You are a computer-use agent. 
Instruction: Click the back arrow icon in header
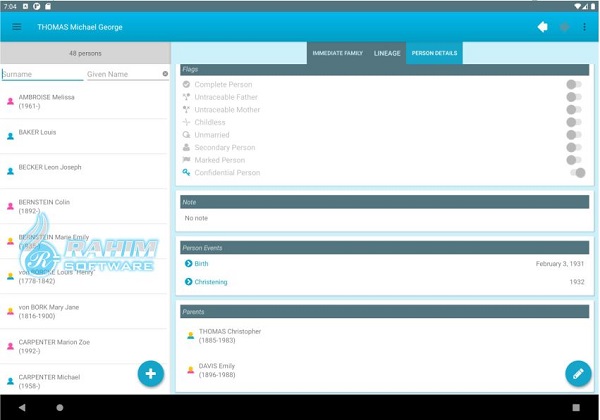pyautogui.click(x=543, y=27)
